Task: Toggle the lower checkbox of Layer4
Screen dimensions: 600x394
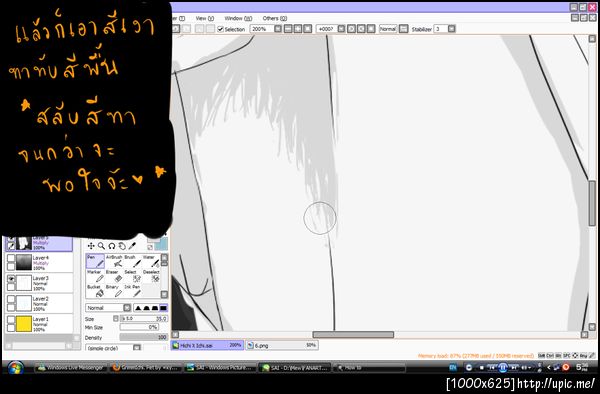Action: coord(11,266)
